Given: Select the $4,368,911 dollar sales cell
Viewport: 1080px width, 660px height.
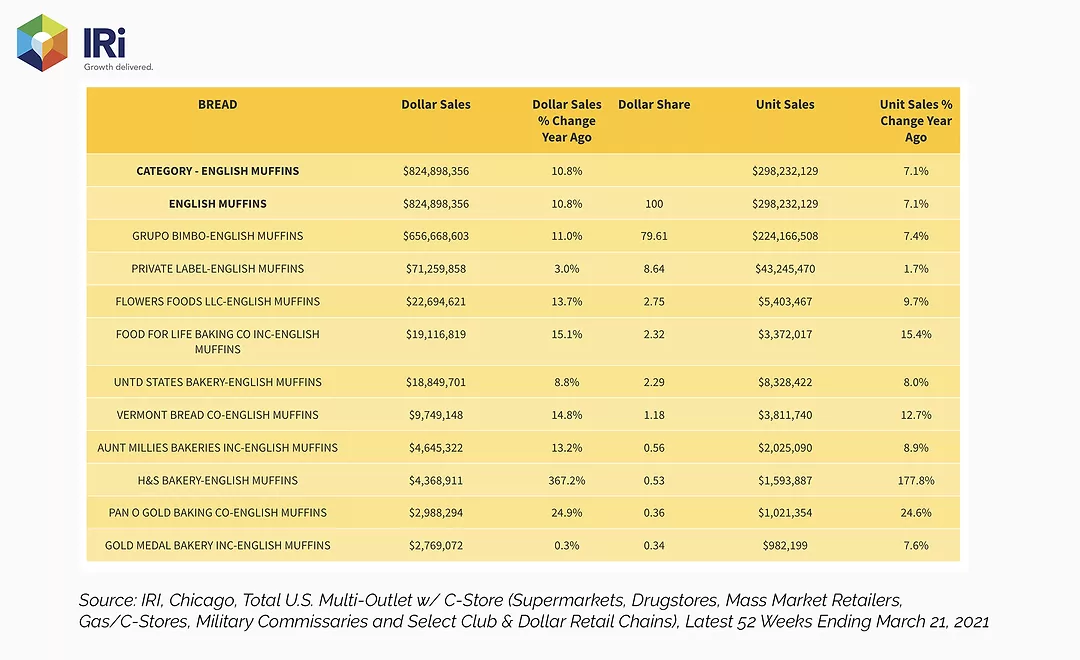Looking at the screenshot, I should pyautogui.click(x=436, y=480).
